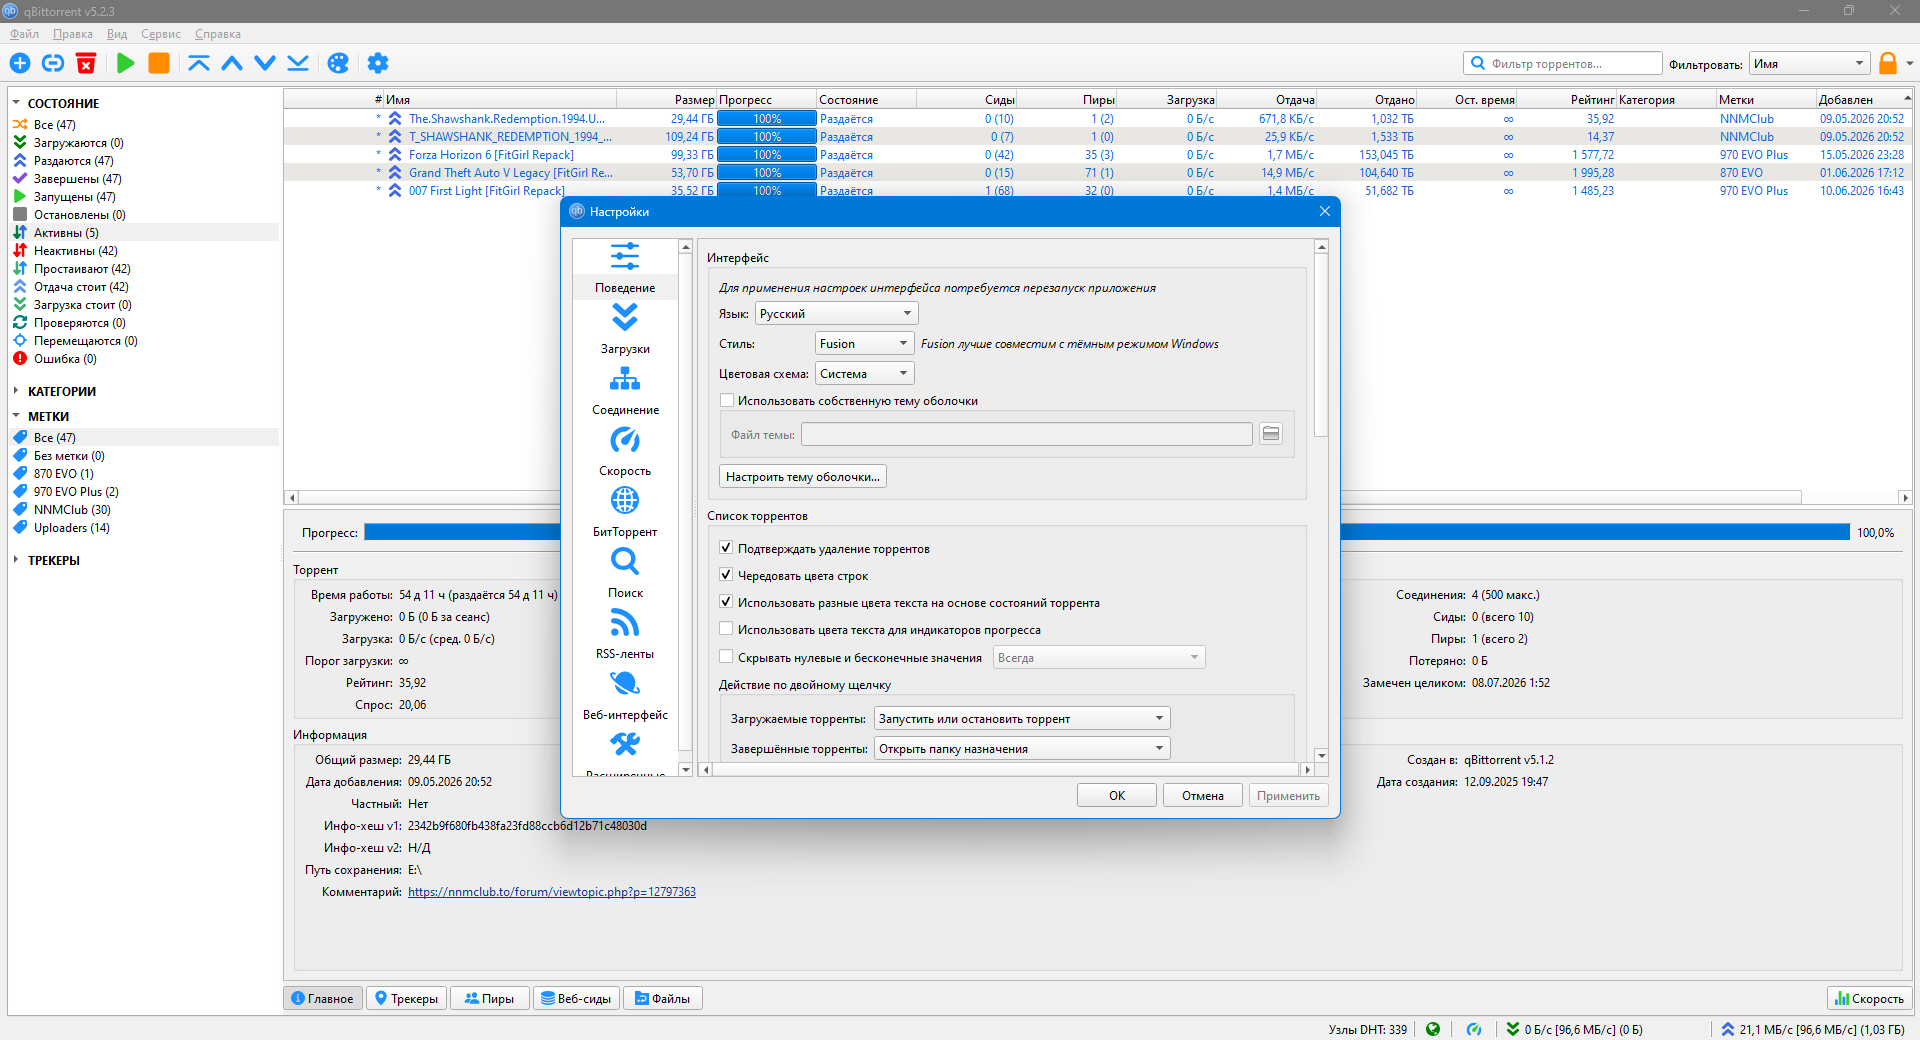Move torrent up in queue icon

tap(232, 63)
